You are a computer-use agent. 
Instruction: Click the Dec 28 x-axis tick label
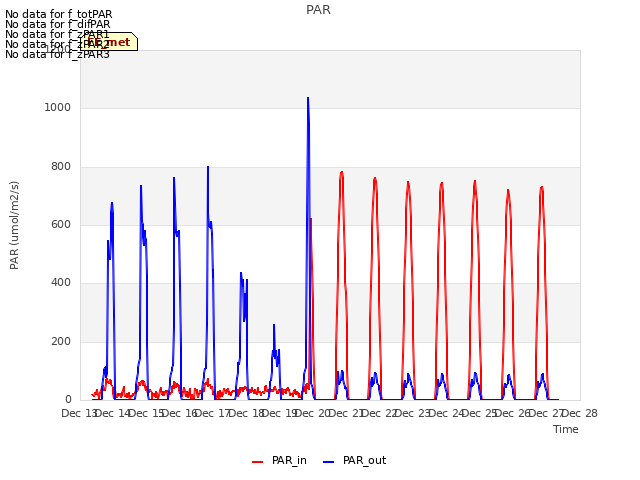coord(580,413)
